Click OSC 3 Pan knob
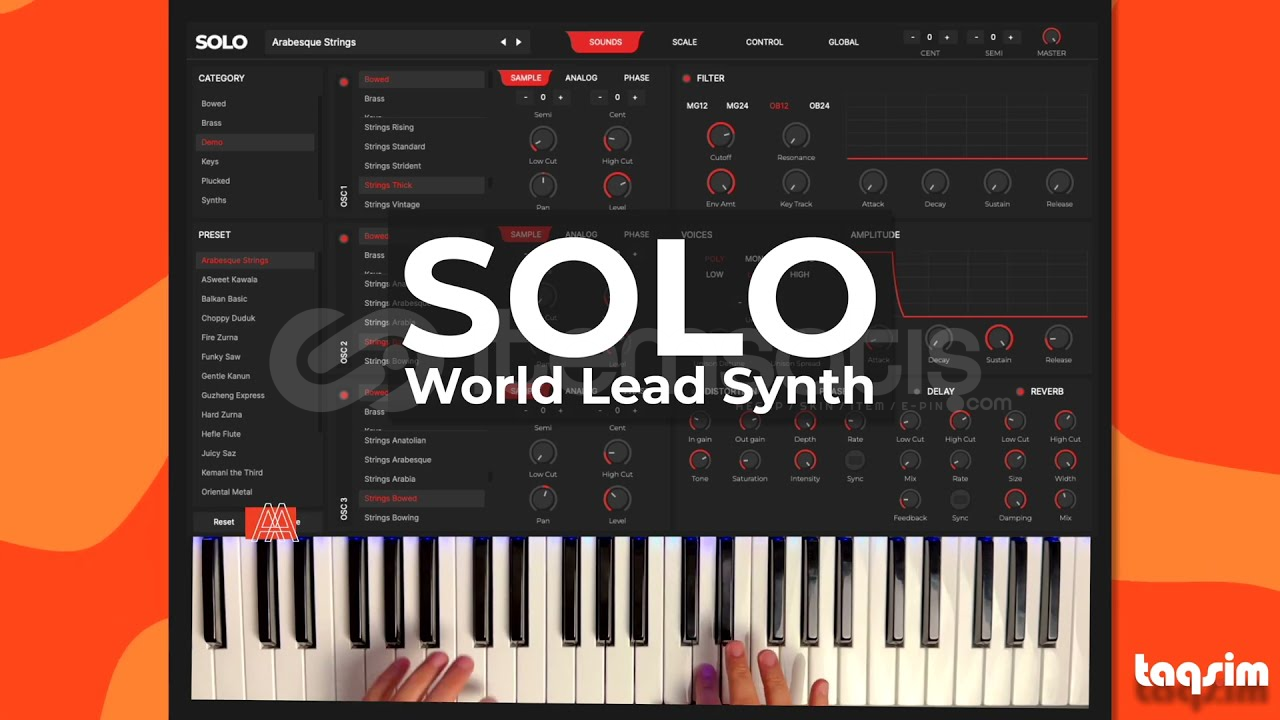1280x720 pixels. (543, 498)
